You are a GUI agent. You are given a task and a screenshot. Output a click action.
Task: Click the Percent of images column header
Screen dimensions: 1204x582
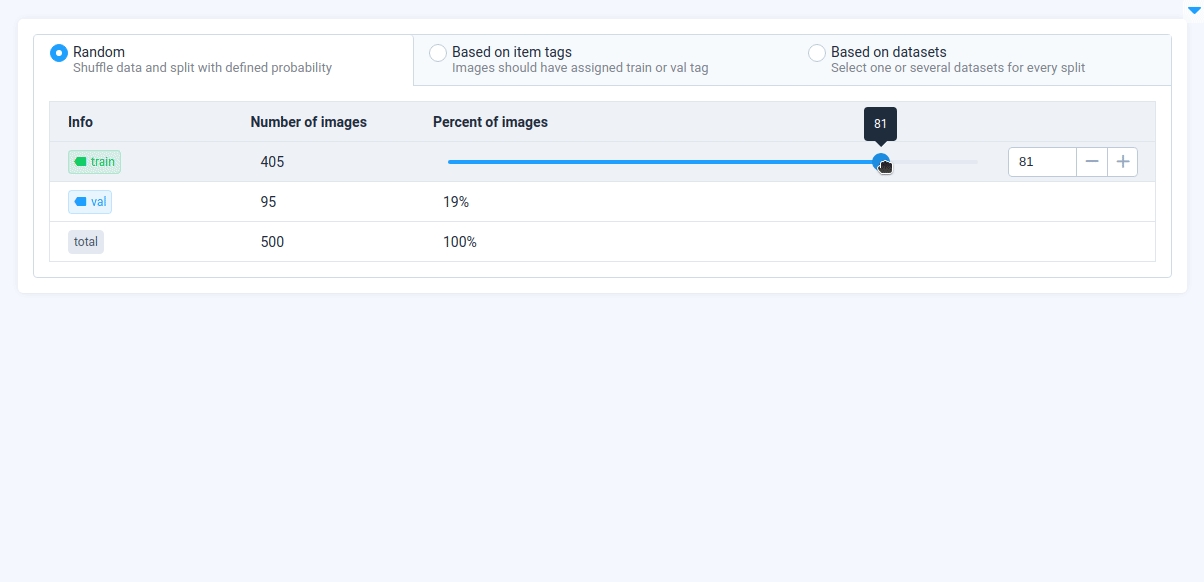click(490, 122)
